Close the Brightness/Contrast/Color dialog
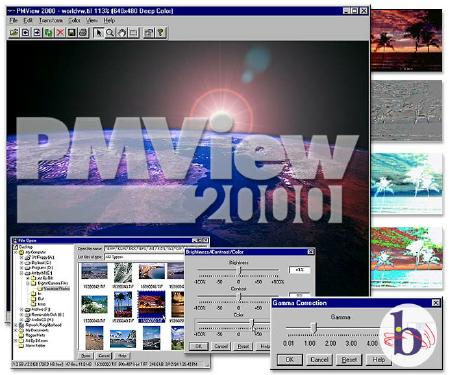 coord(310,252)
